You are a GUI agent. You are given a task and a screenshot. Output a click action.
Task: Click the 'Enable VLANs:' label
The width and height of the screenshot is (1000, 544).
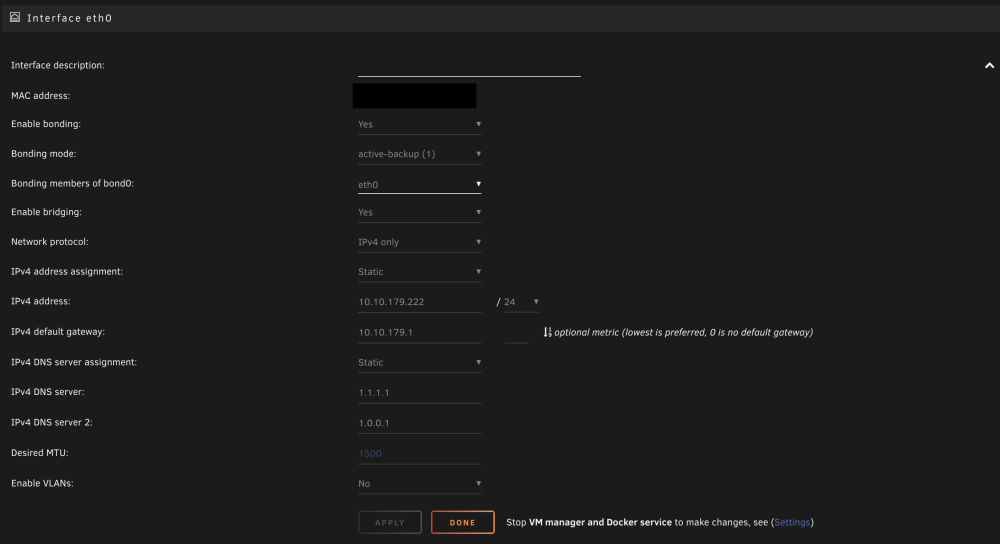pyautogui.click(x=42, y=483)
